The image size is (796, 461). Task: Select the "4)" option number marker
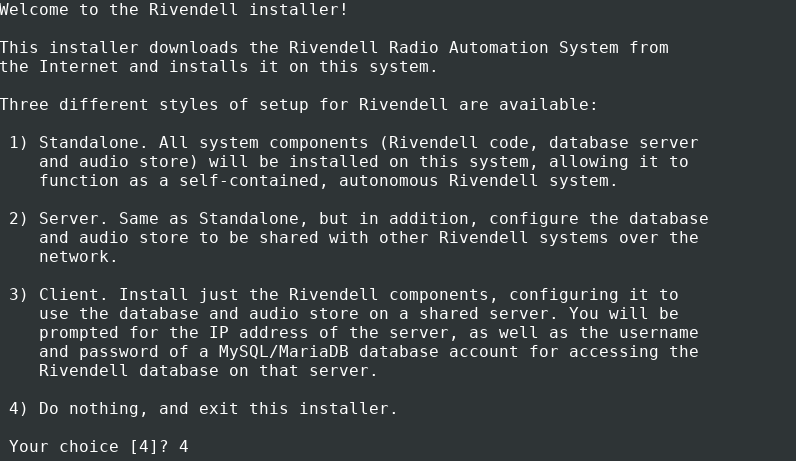(19, 408)
